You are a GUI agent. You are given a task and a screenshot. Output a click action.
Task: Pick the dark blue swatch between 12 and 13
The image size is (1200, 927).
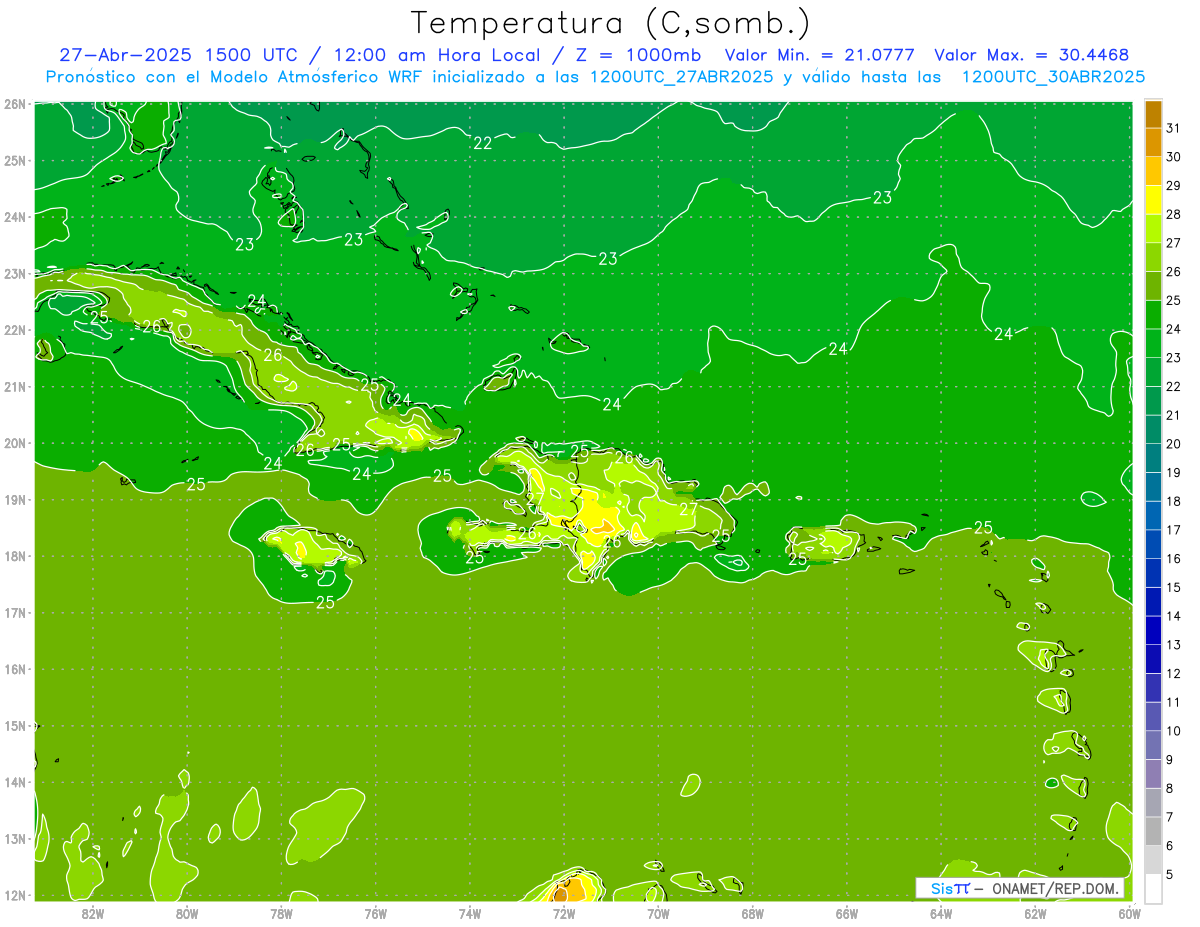[1153, 659]
